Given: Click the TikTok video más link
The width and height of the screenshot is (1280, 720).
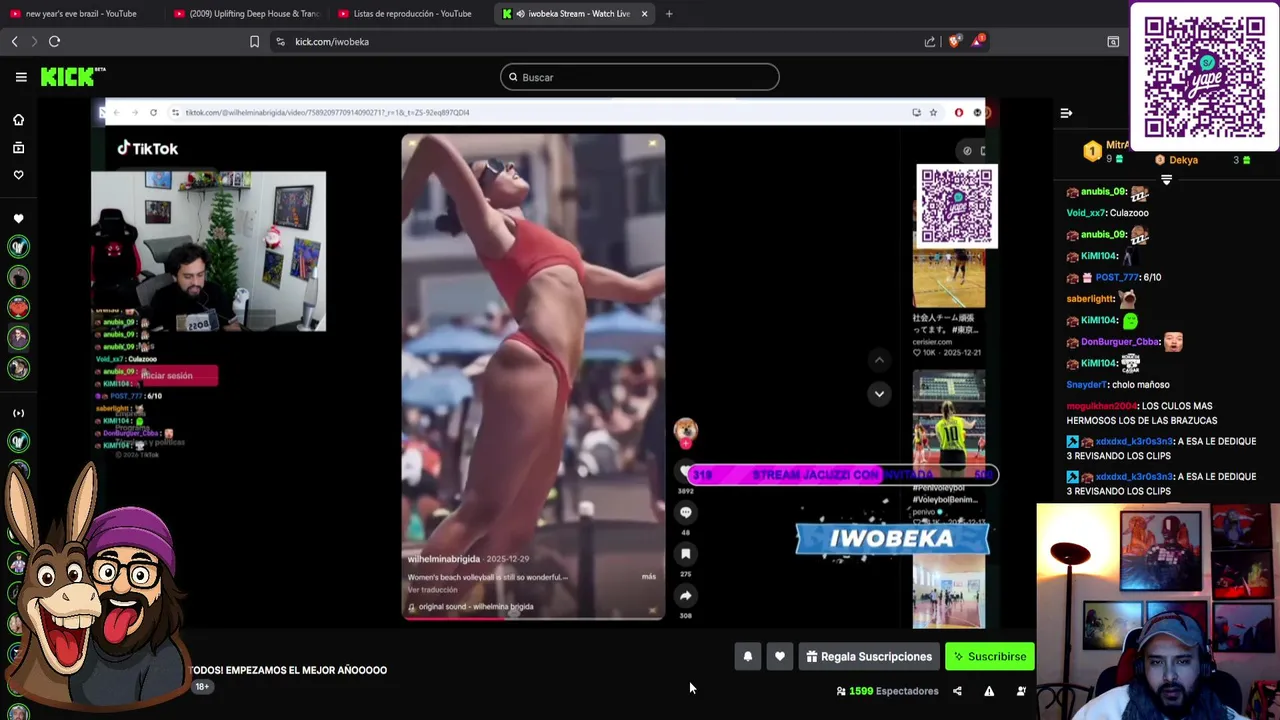Looking at the screenshot, I should click(x=649, y=577).
